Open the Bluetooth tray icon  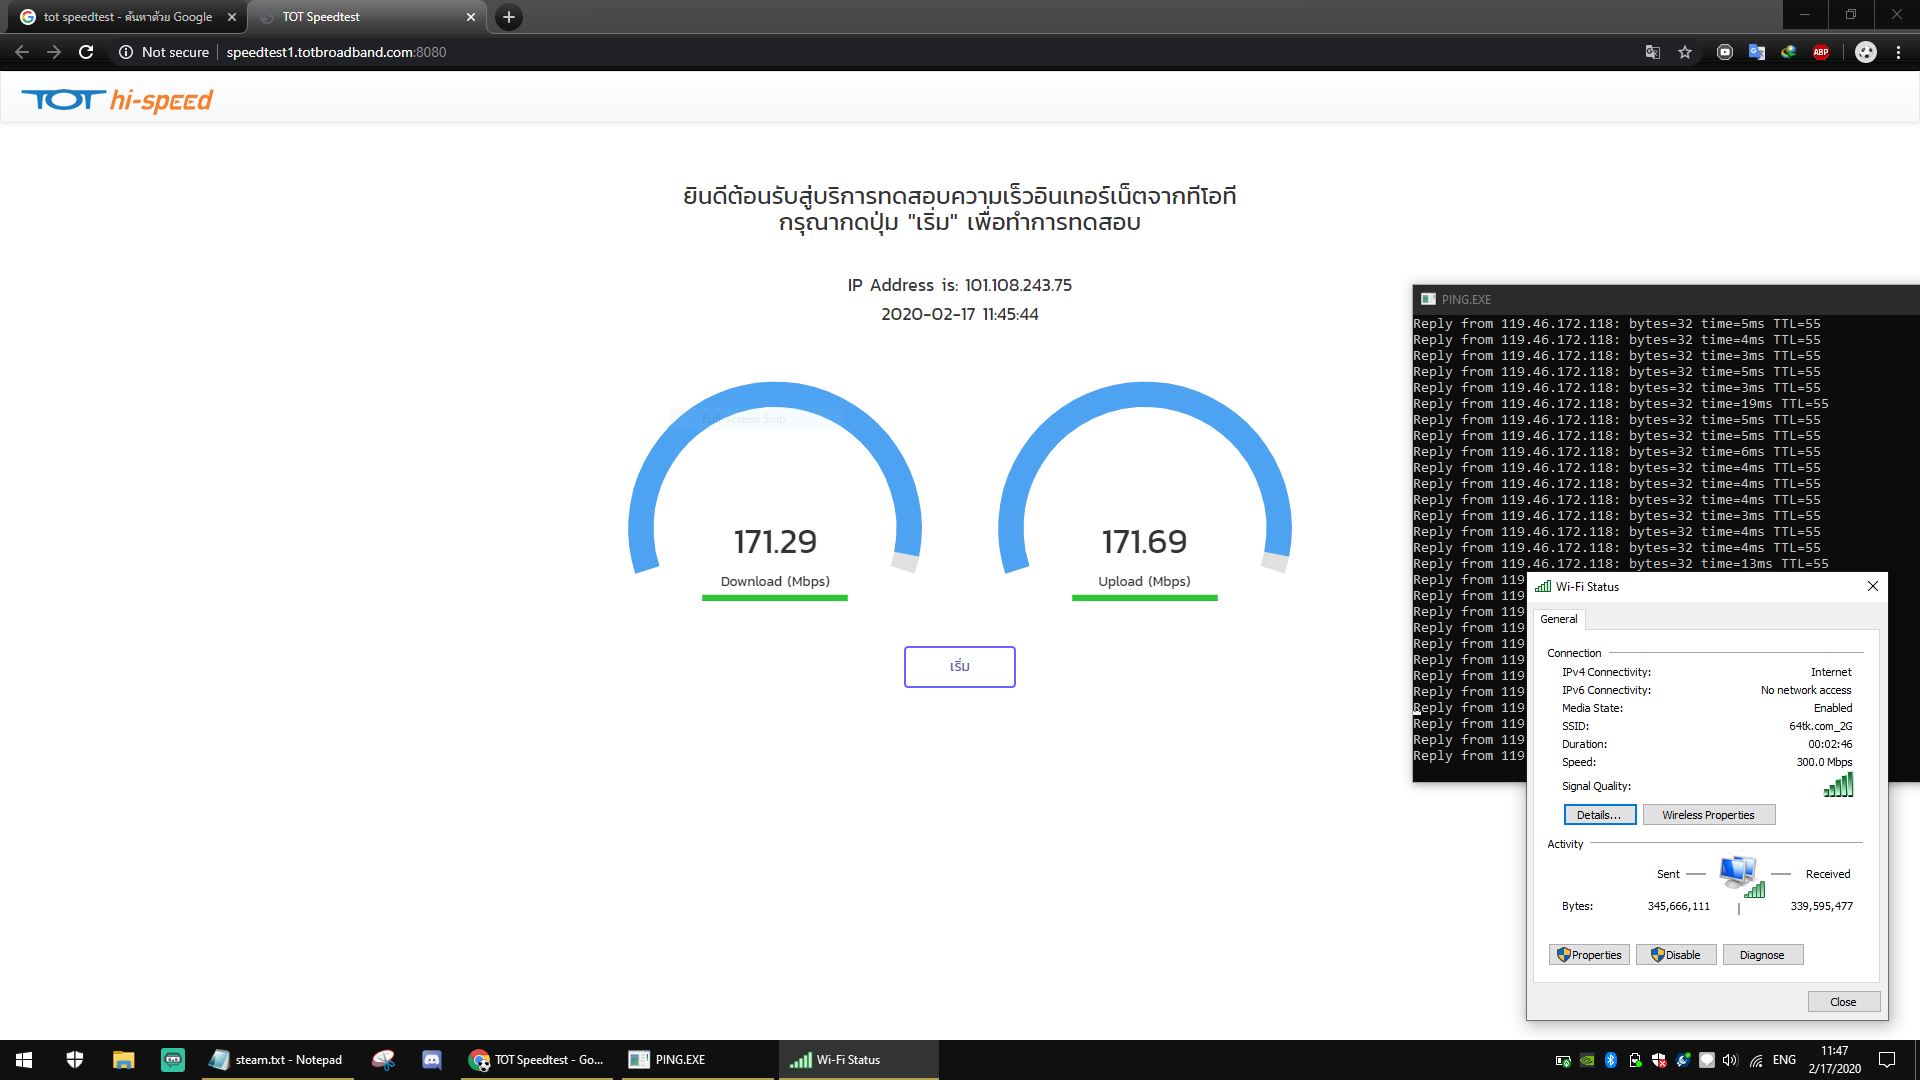click(x=1611, y=1060)
